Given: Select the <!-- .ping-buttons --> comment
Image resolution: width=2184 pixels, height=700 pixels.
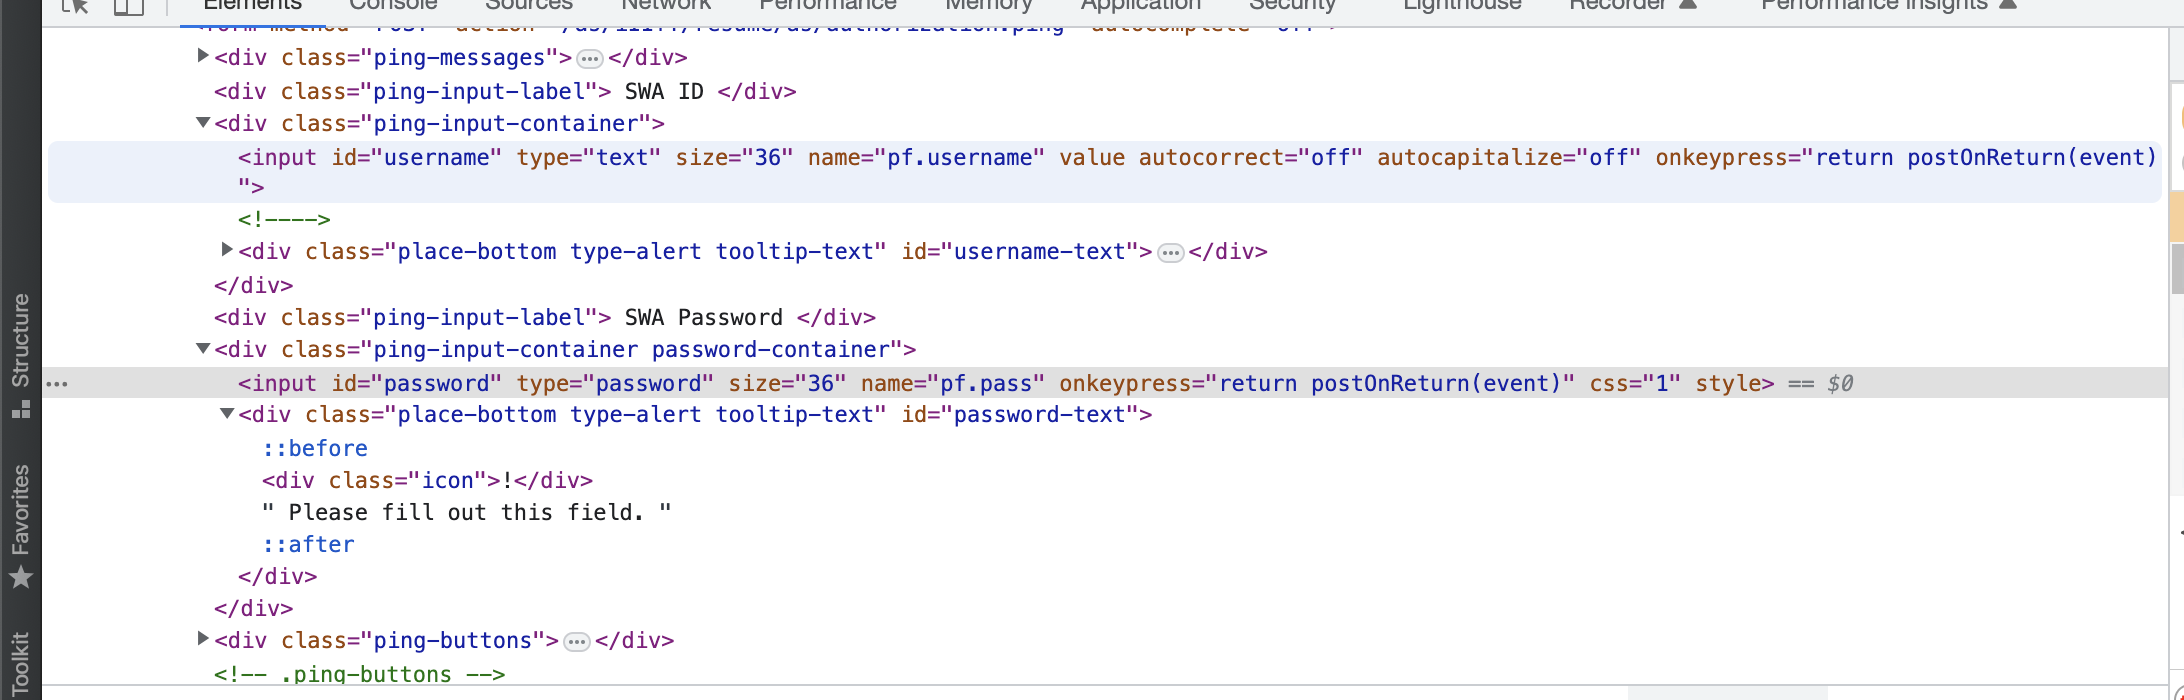Looking at the screenshot, I should pyautogui.click(x=359, y=675).
